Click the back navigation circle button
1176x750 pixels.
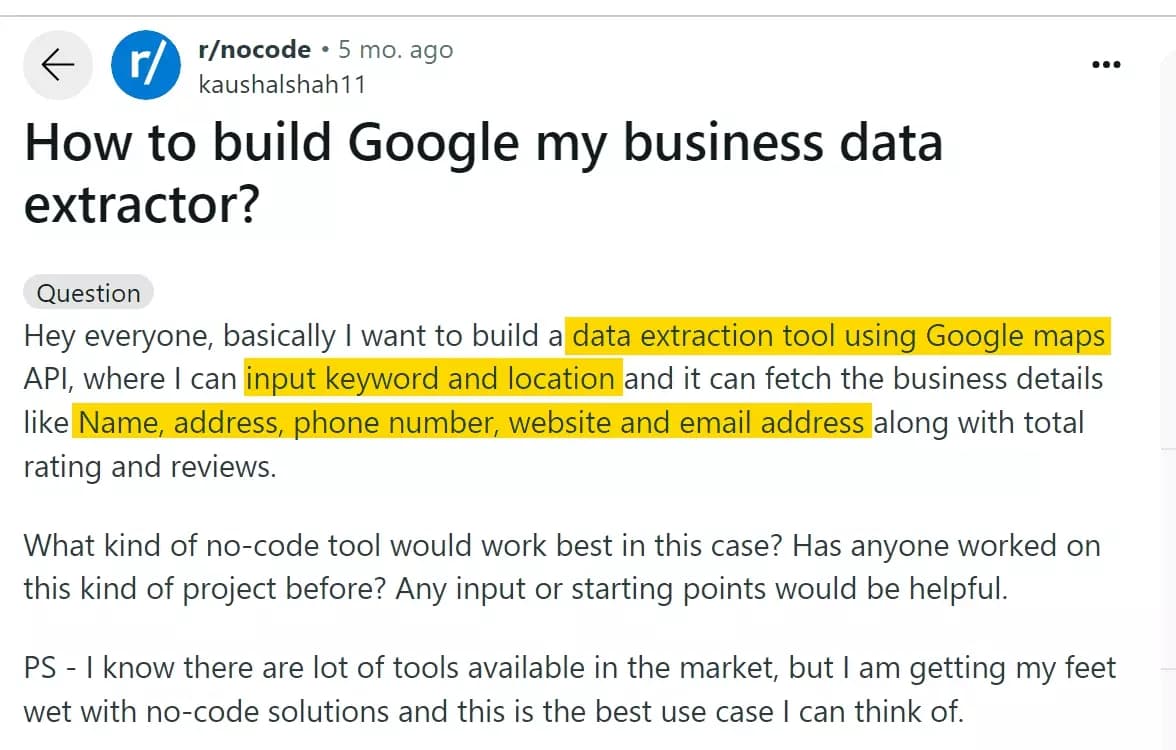point(57,64)
